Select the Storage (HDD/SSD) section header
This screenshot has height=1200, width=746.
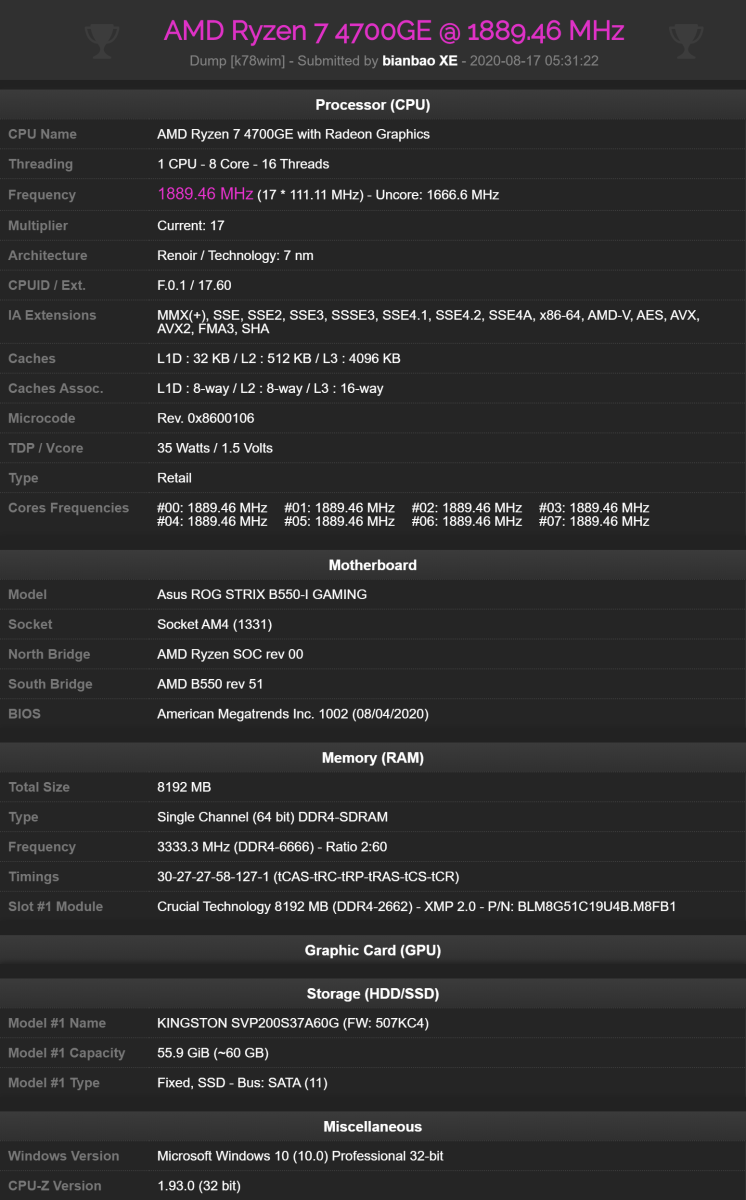point(373,994)
